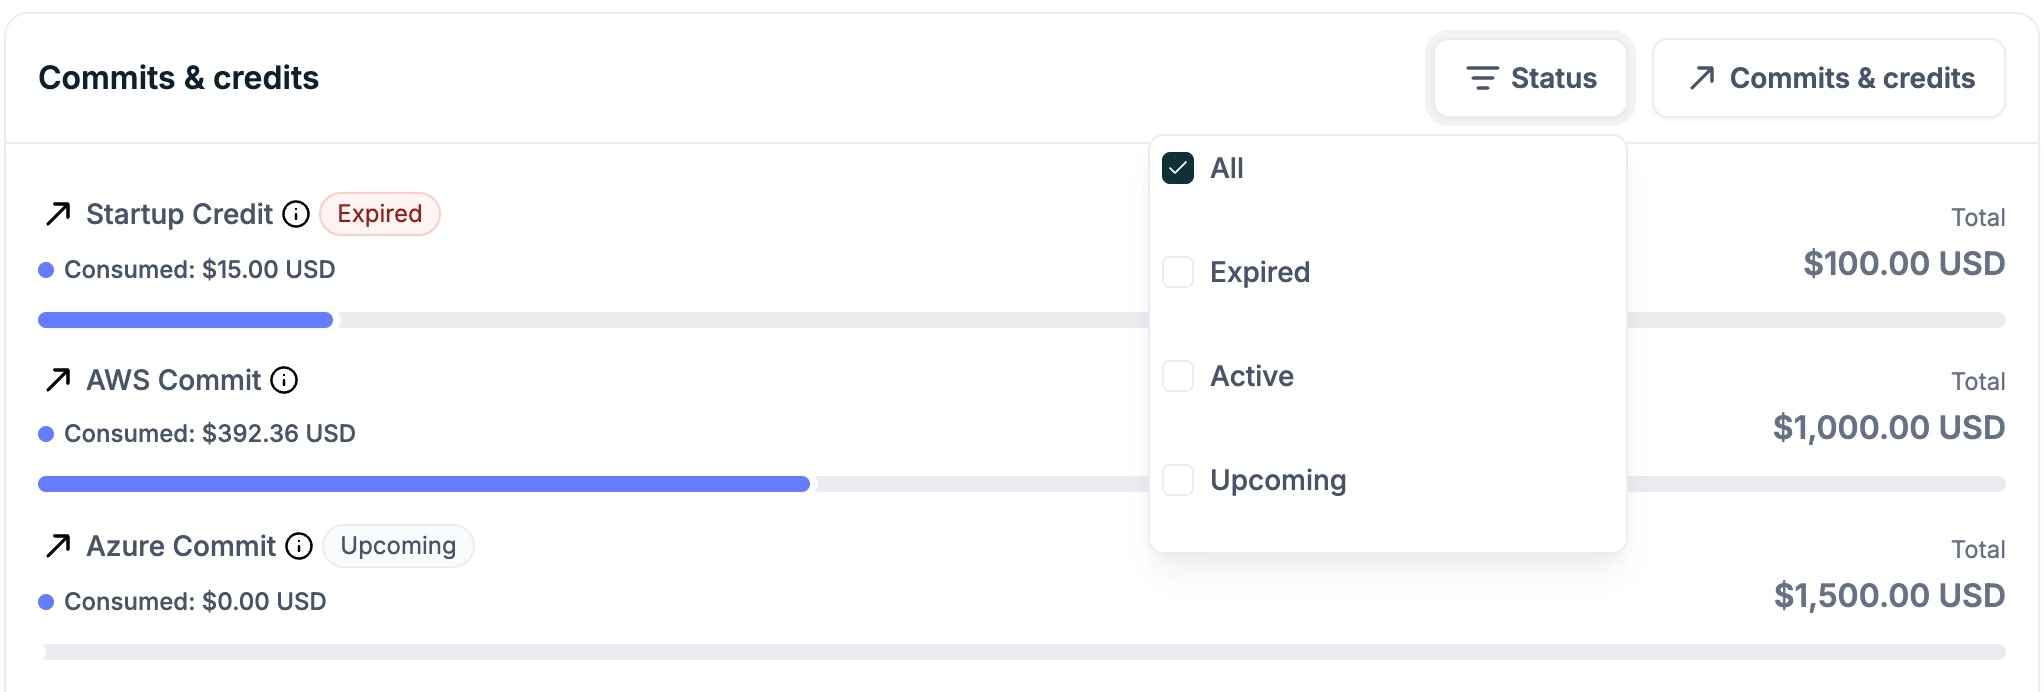2044x692 pixels.
Task: Click the external link arrow beside Azure Commit
Action: pyautogui.click(x=56, y=546)
